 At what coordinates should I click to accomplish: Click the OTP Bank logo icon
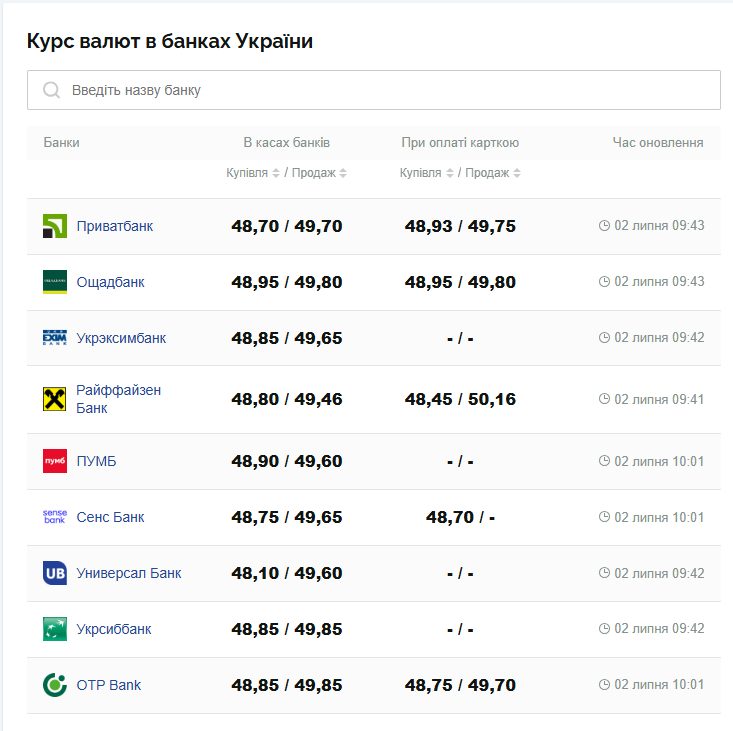click(55, 685)
